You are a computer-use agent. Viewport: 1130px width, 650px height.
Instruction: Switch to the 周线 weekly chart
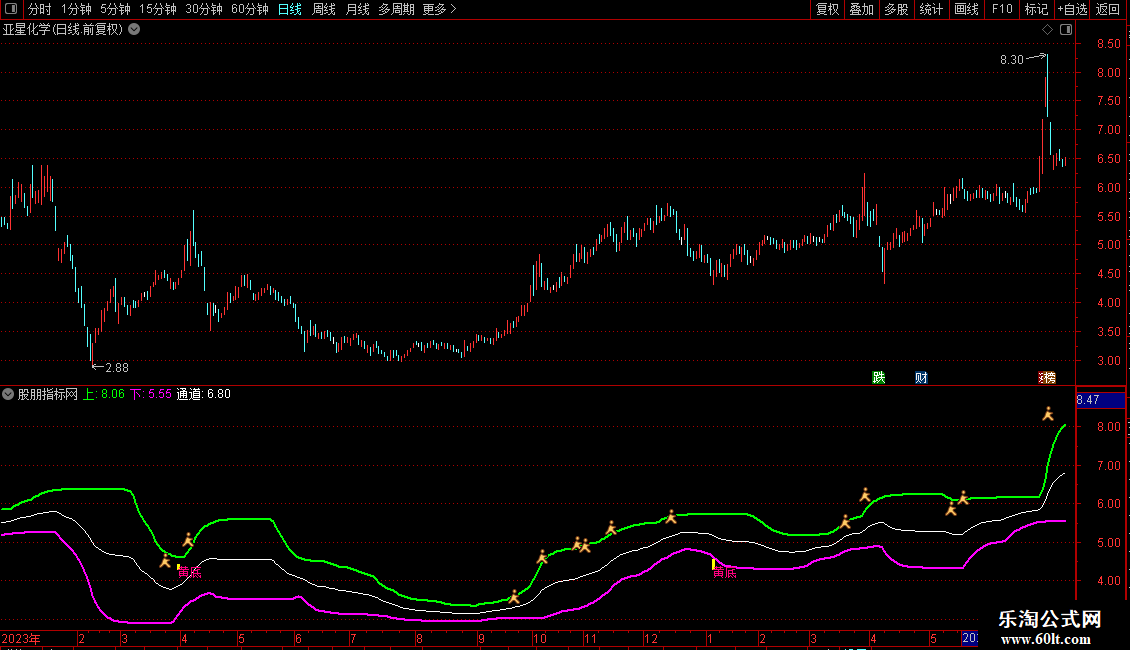pyautogui.click(x=324, y=9)
